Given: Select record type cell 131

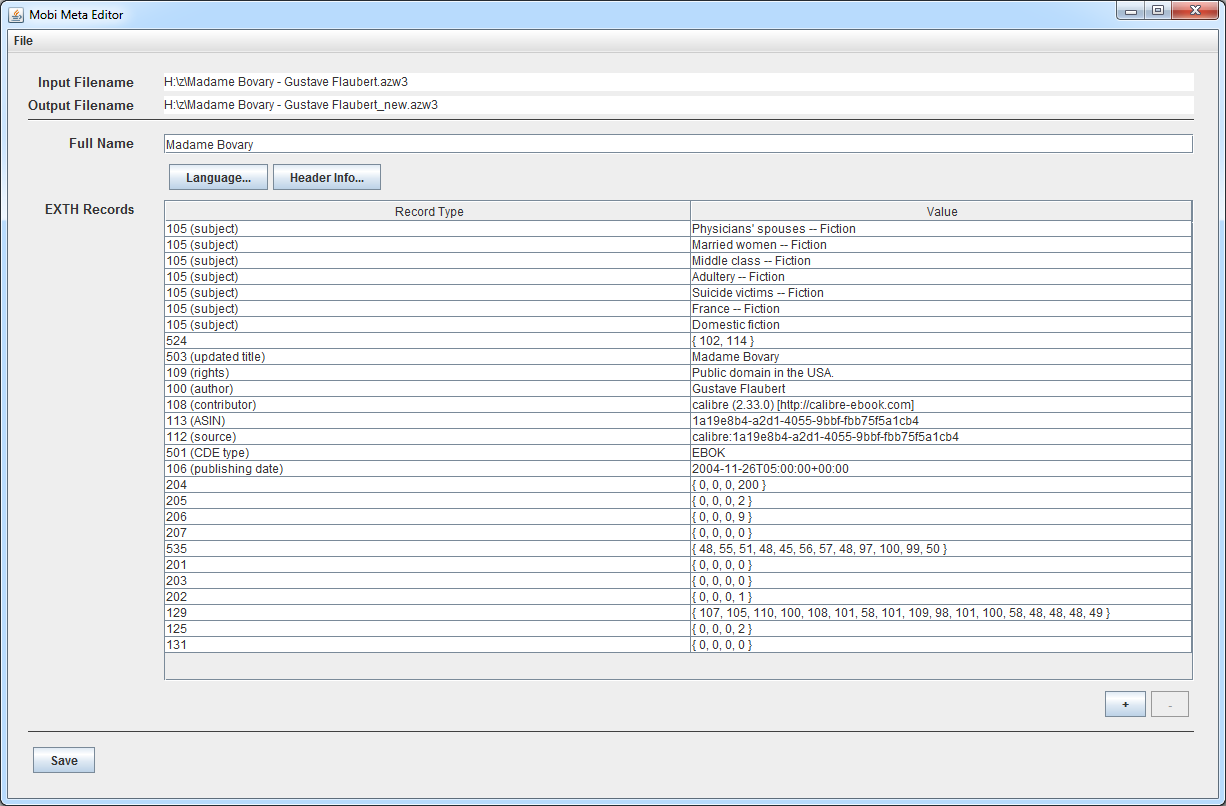Looking at the screenshot, I should (428, 645).
